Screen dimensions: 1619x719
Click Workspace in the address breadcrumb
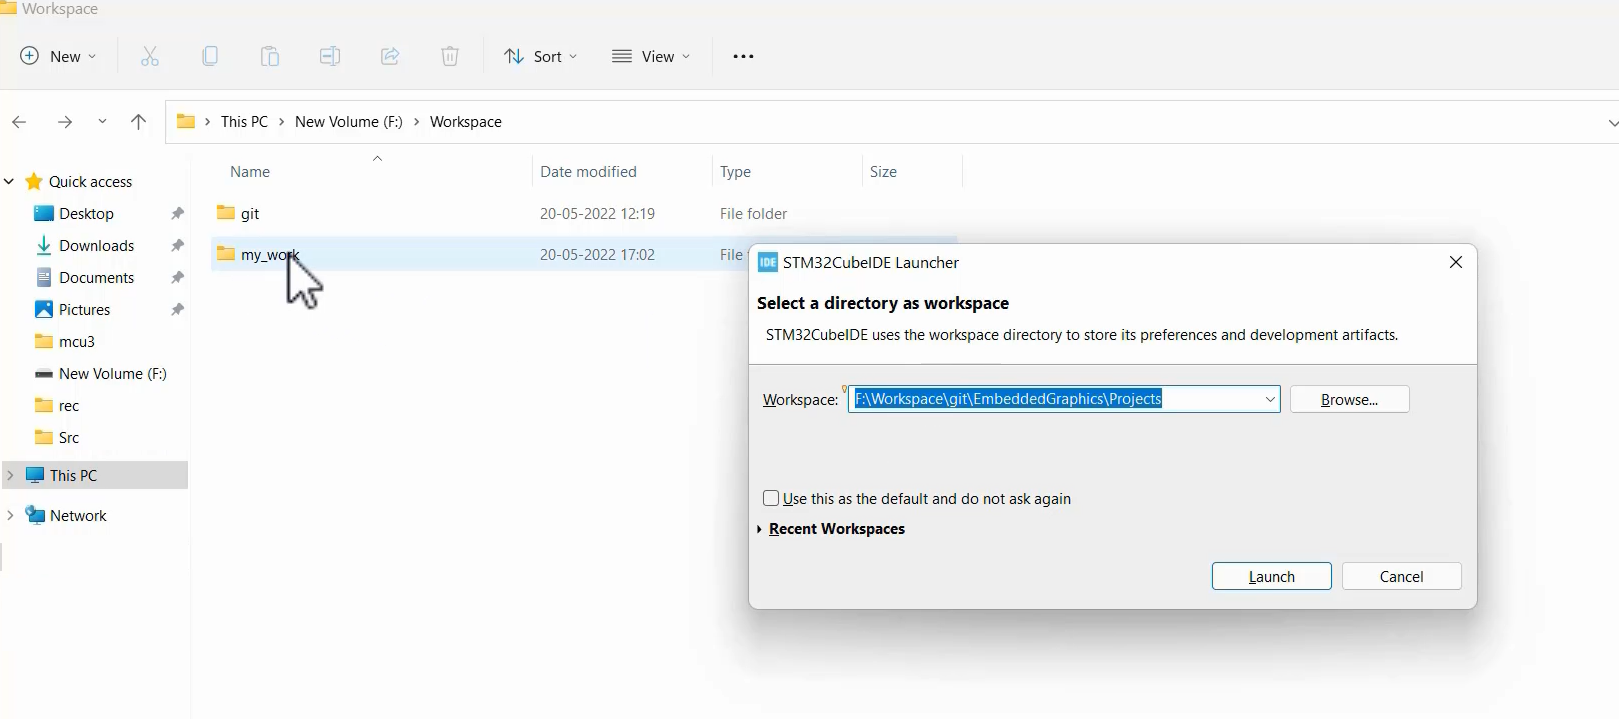(x=466, y=122)
